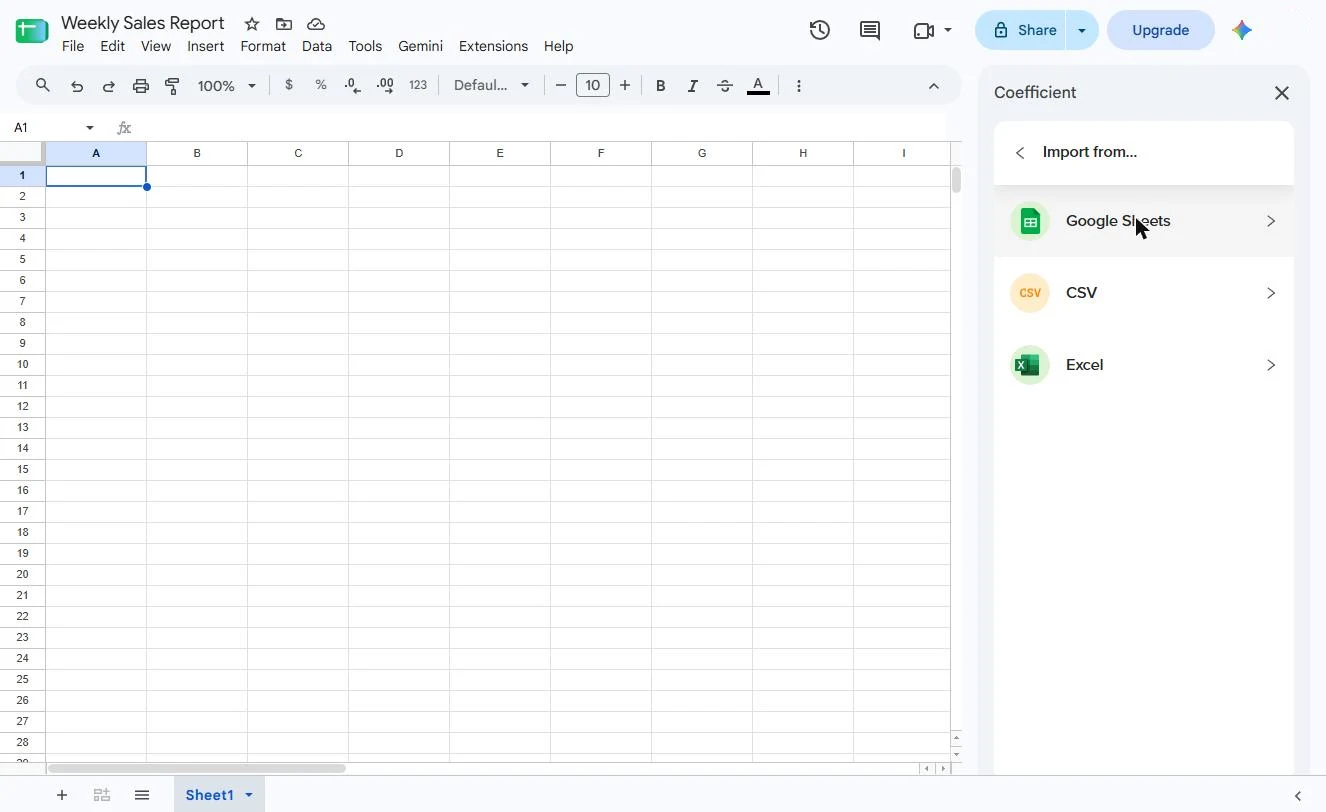This screenshot has width=1326, height=812.
Task: Click the font size input field
Action: [593, 86]
